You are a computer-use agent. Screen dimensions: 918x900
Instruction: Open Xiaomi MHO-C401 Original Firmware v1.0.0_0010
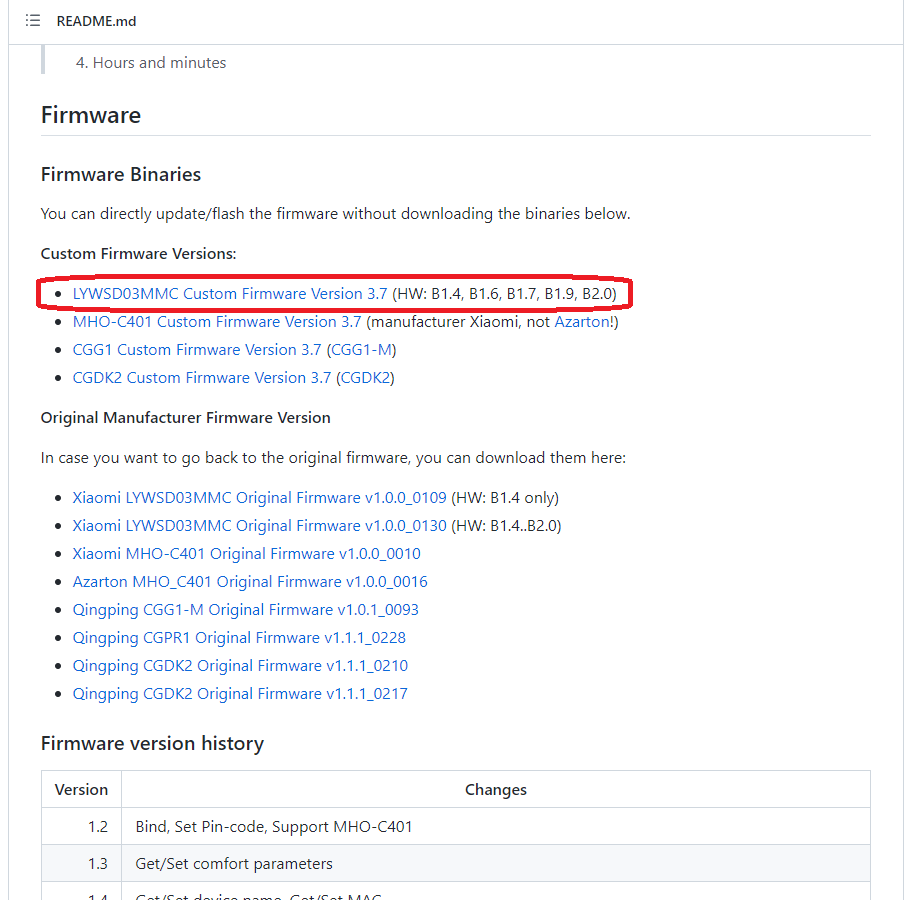click(246, 554)
